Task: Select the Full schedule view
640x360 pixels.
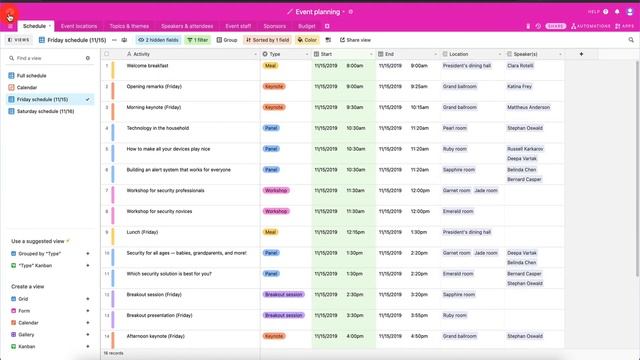Action: click(50, 76)
